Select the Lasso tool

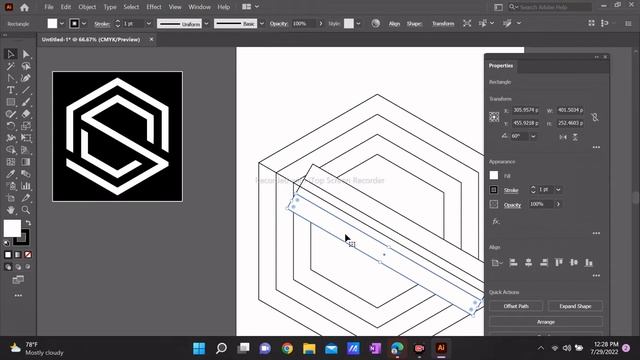coord(26,66)
